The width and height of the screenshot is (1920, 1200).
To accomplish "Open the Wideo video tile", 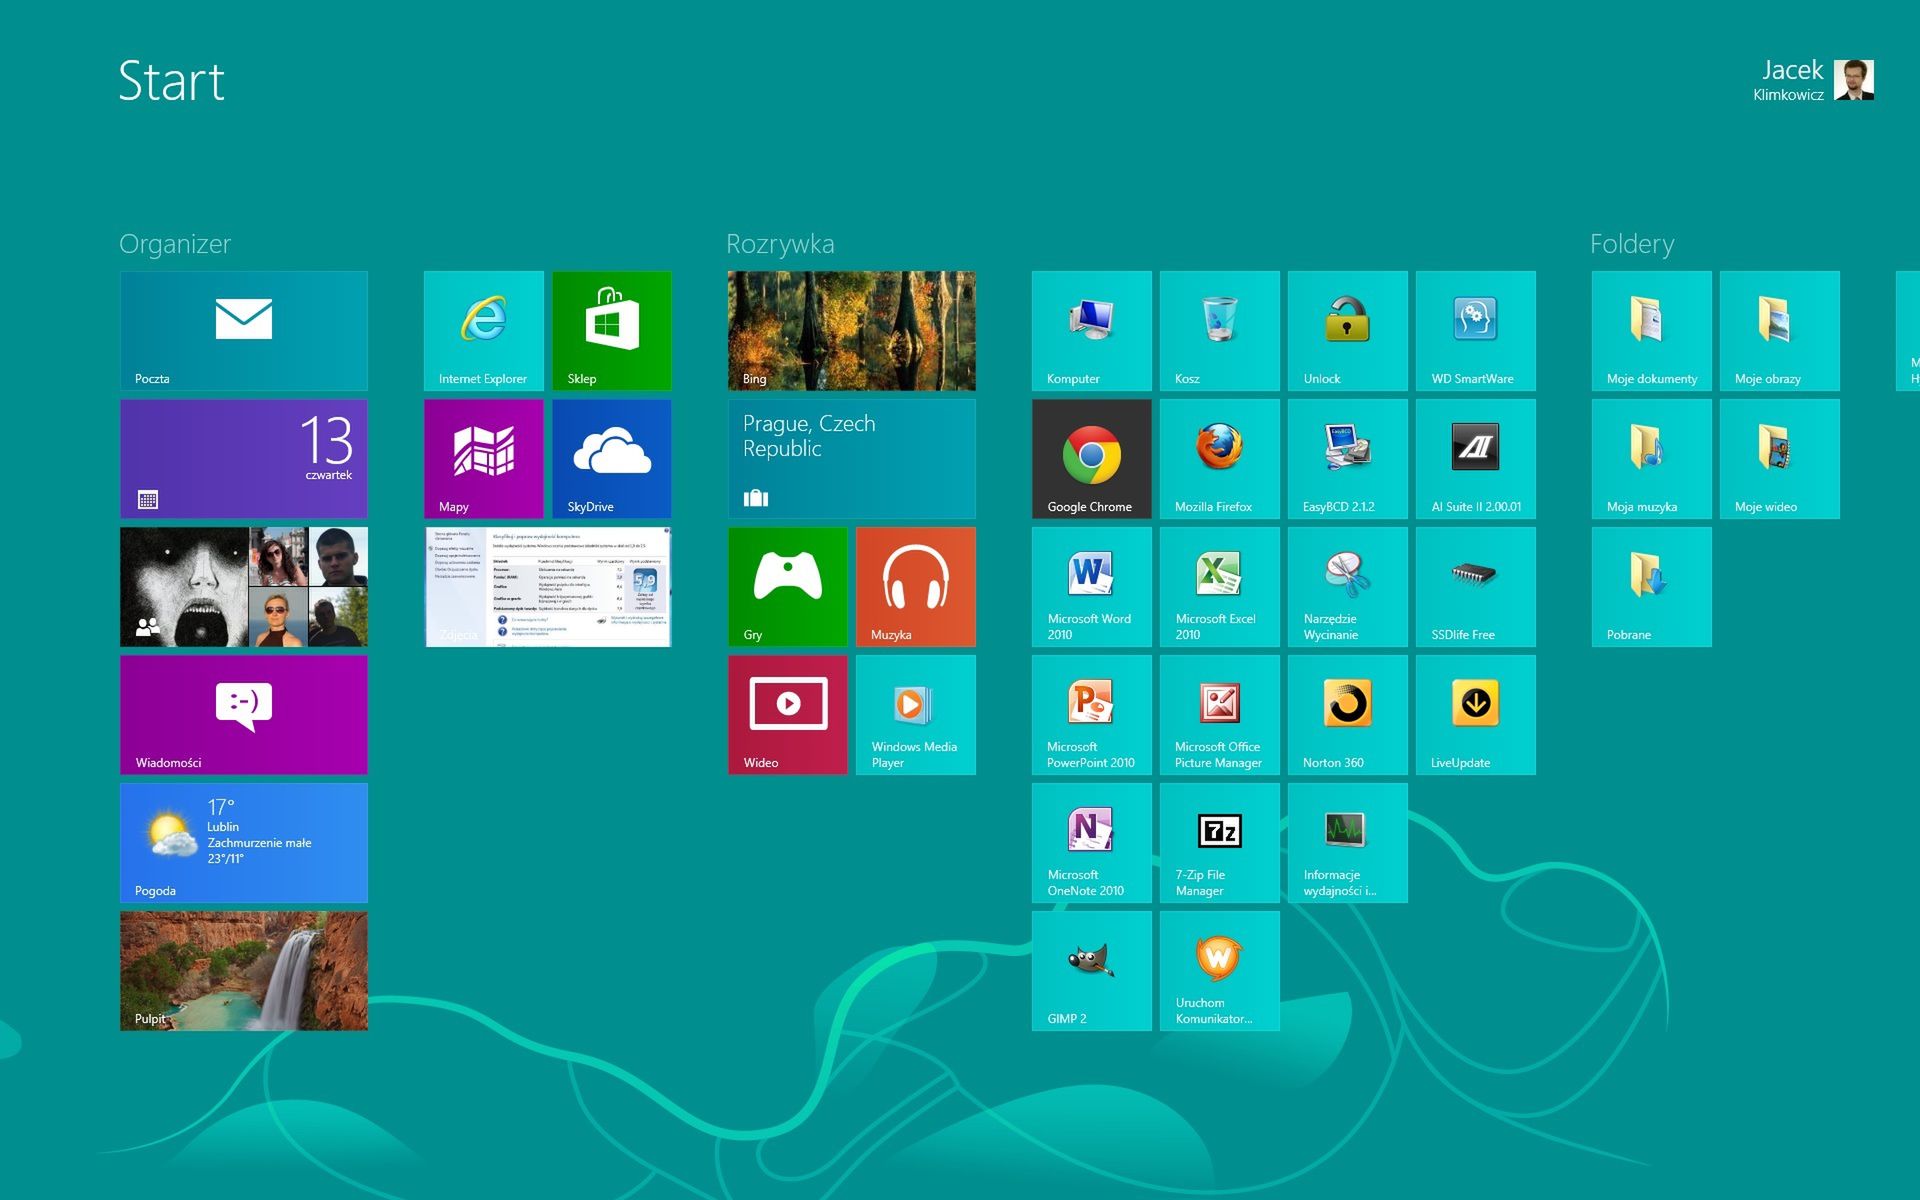I will point(788,715).
